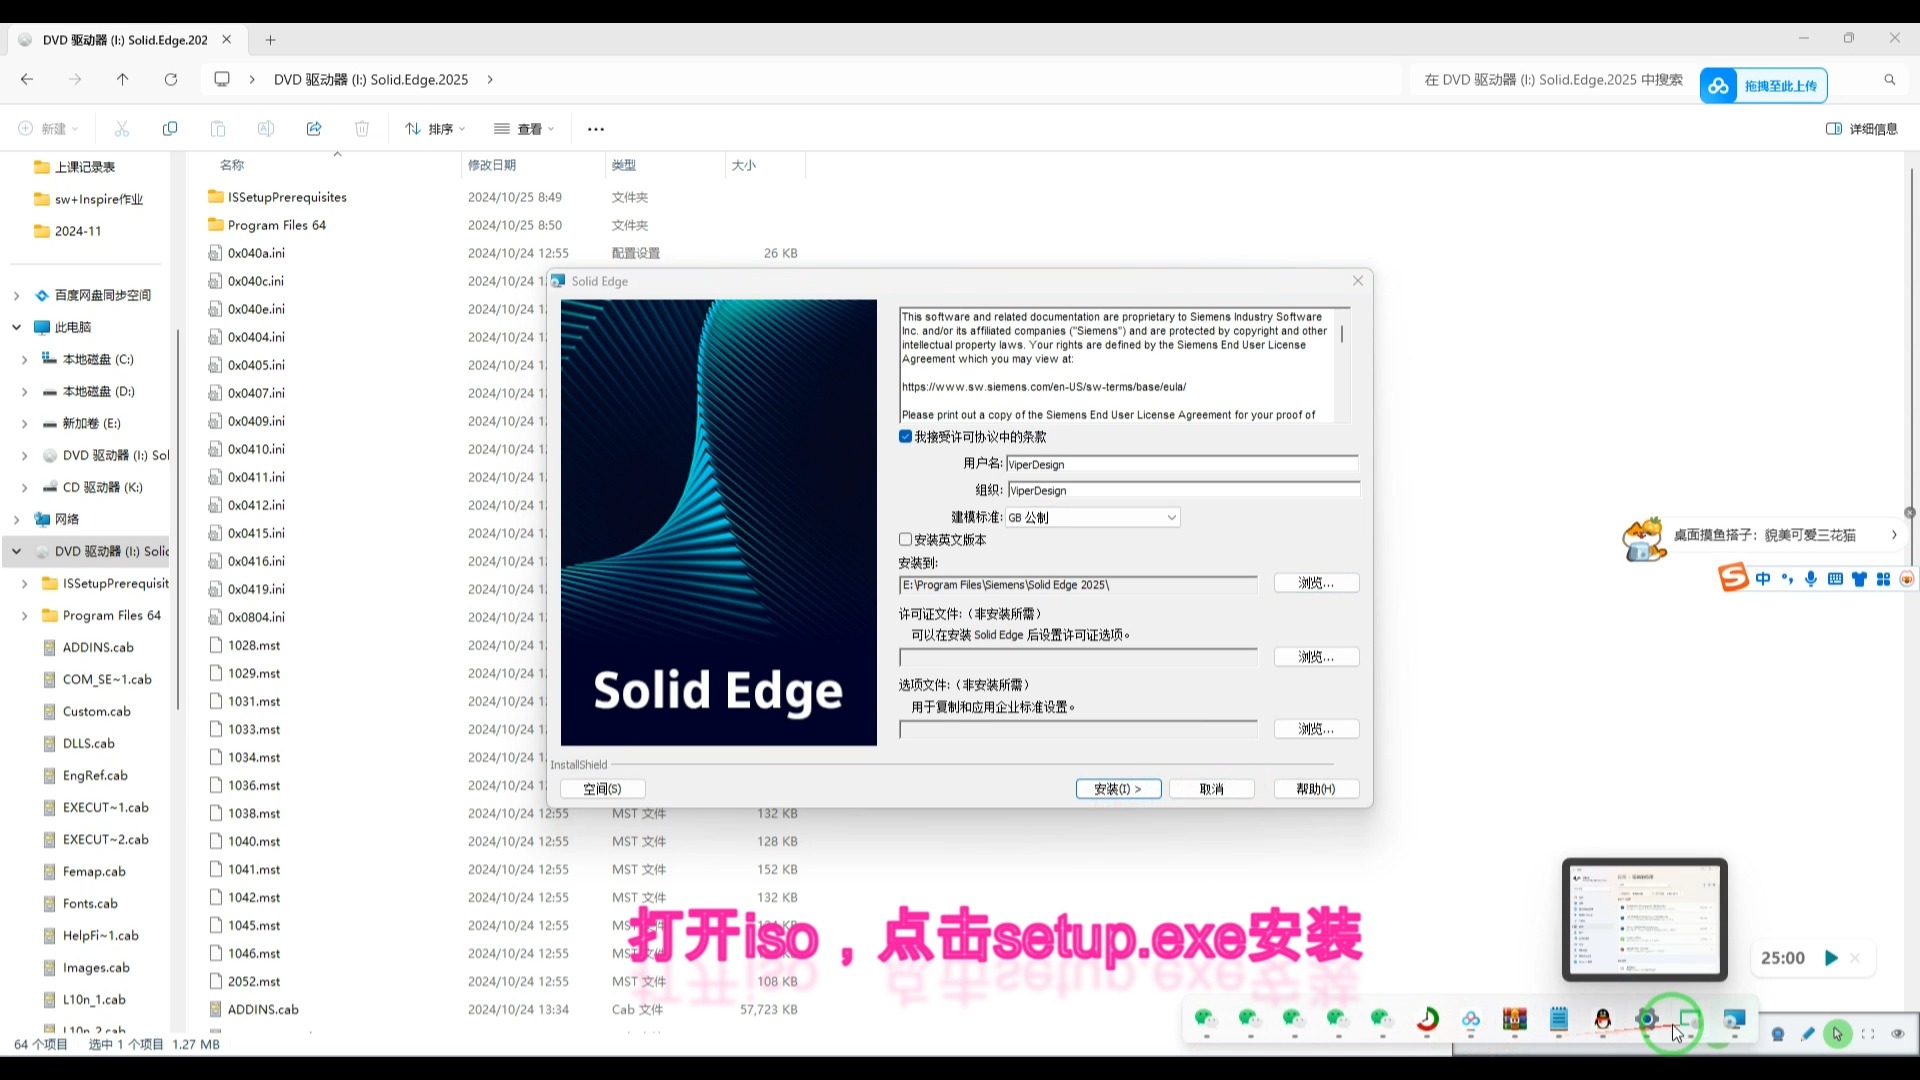Click the Sogou microphone voice input icon
Image resolution: width=1920 pixels, height=1080 pixels.
(1811, 579)
